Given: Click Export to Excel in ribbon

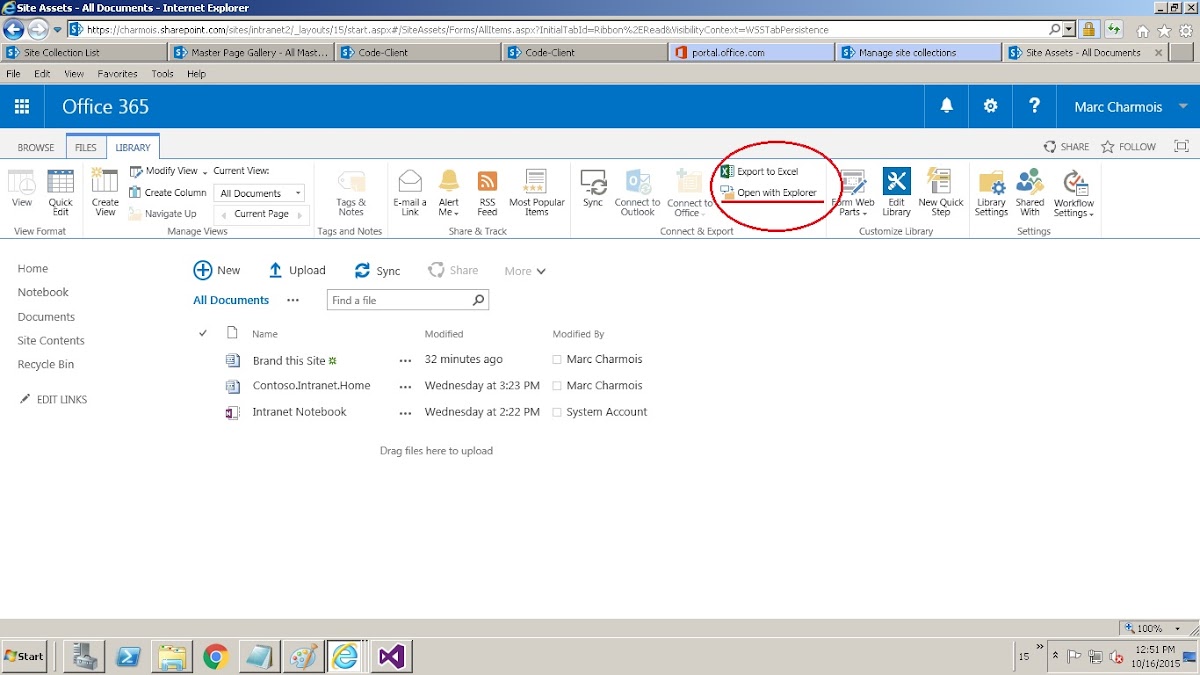Looking at the screenshot, I should pyautogui.click(x=759, y=172).
